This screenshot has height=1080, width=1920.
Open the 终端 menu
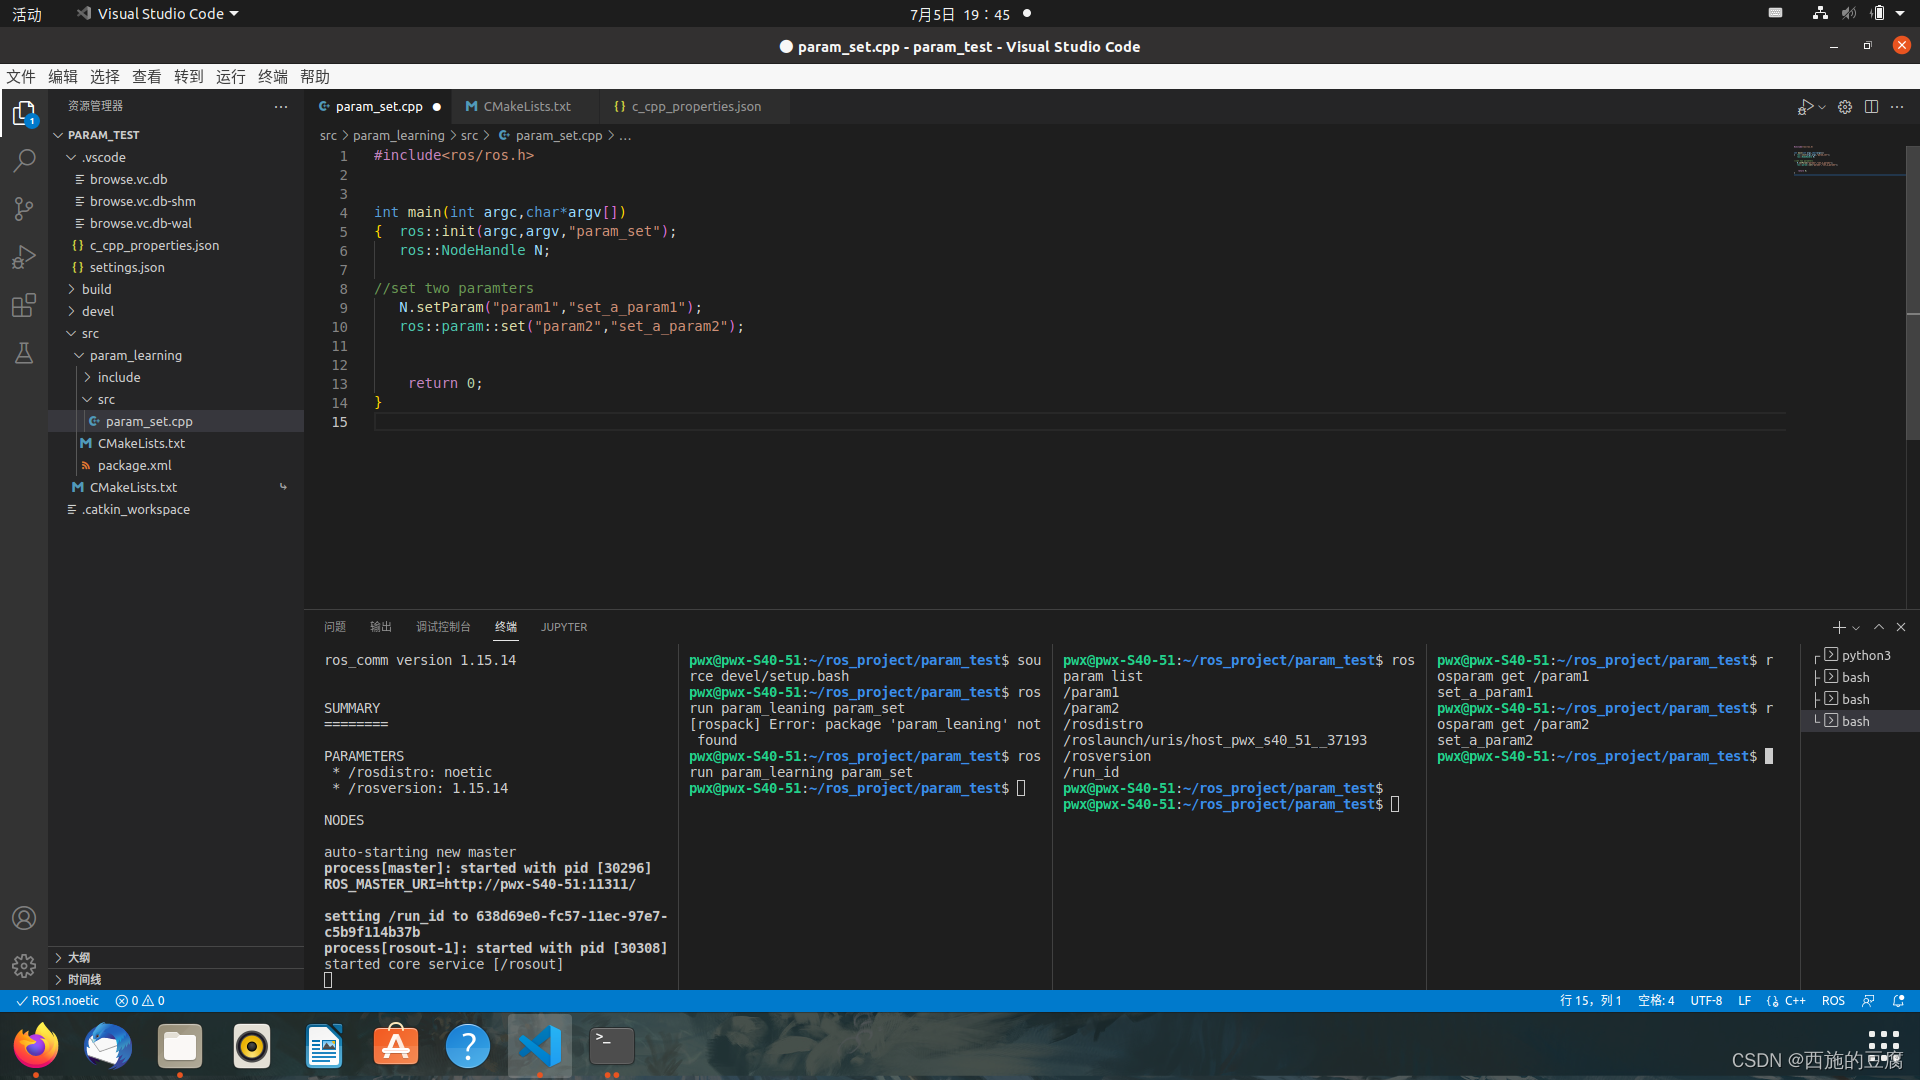pyautogui.click(x=273, y=77)
